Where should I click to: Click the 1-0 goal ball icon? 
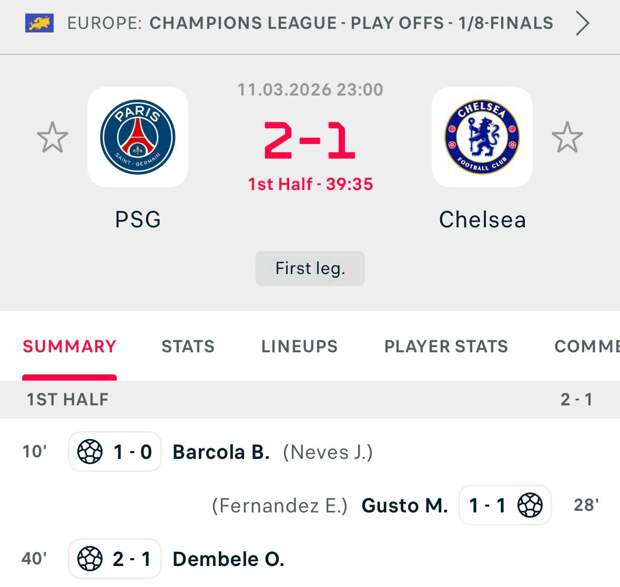90,452
